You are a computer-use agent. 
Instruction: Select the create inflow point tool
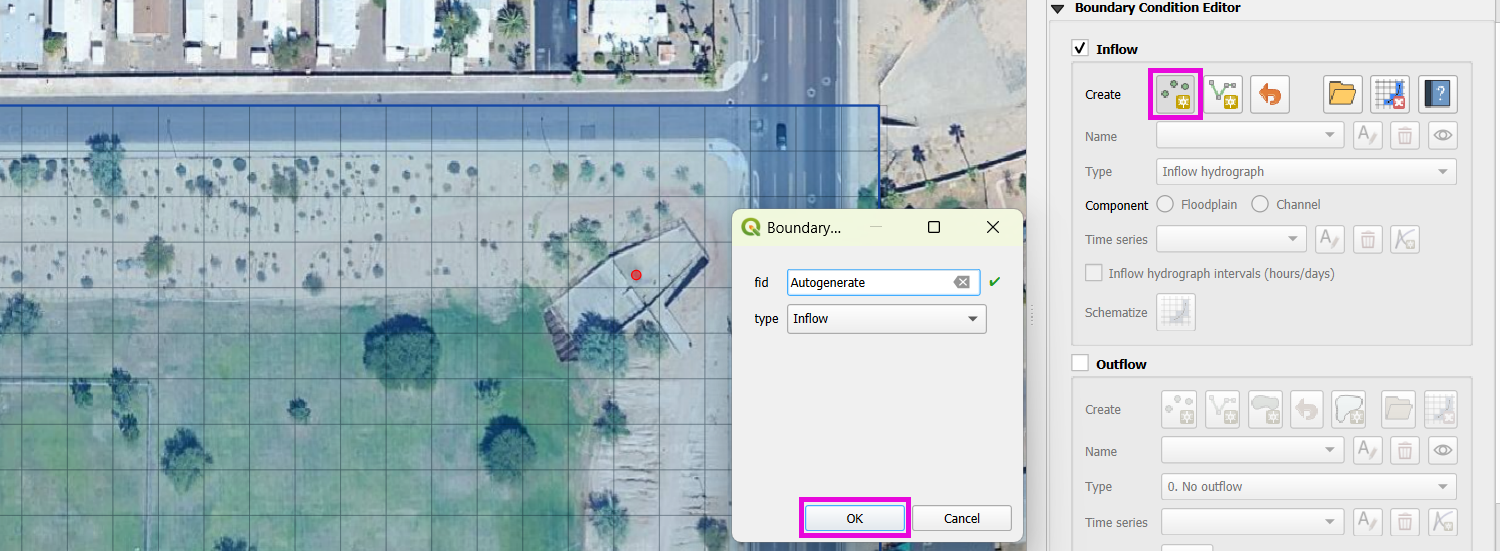coord(1175,95)
